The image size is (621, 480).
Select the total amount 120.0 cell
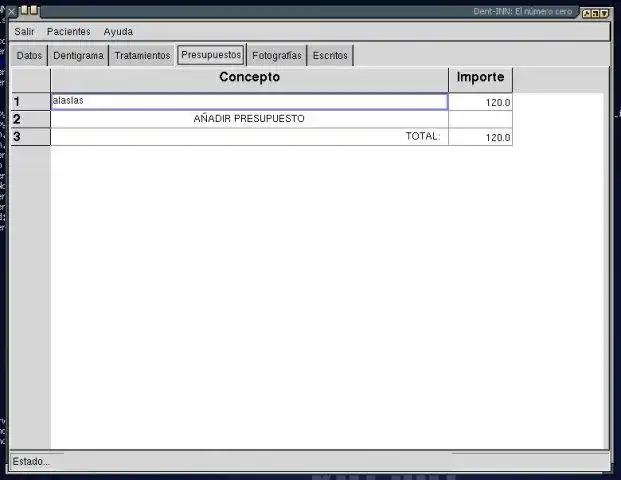(x=480, y=137)
